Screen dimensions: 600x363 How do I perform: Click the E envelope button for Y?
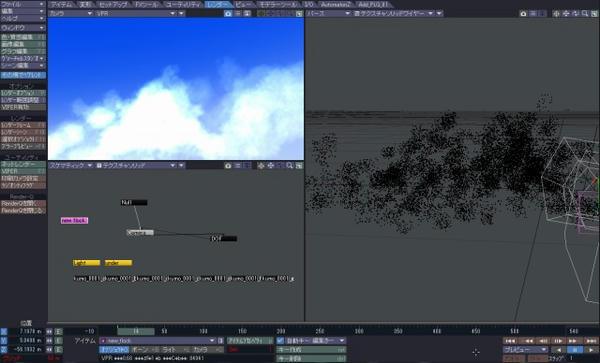coord(59,340)
